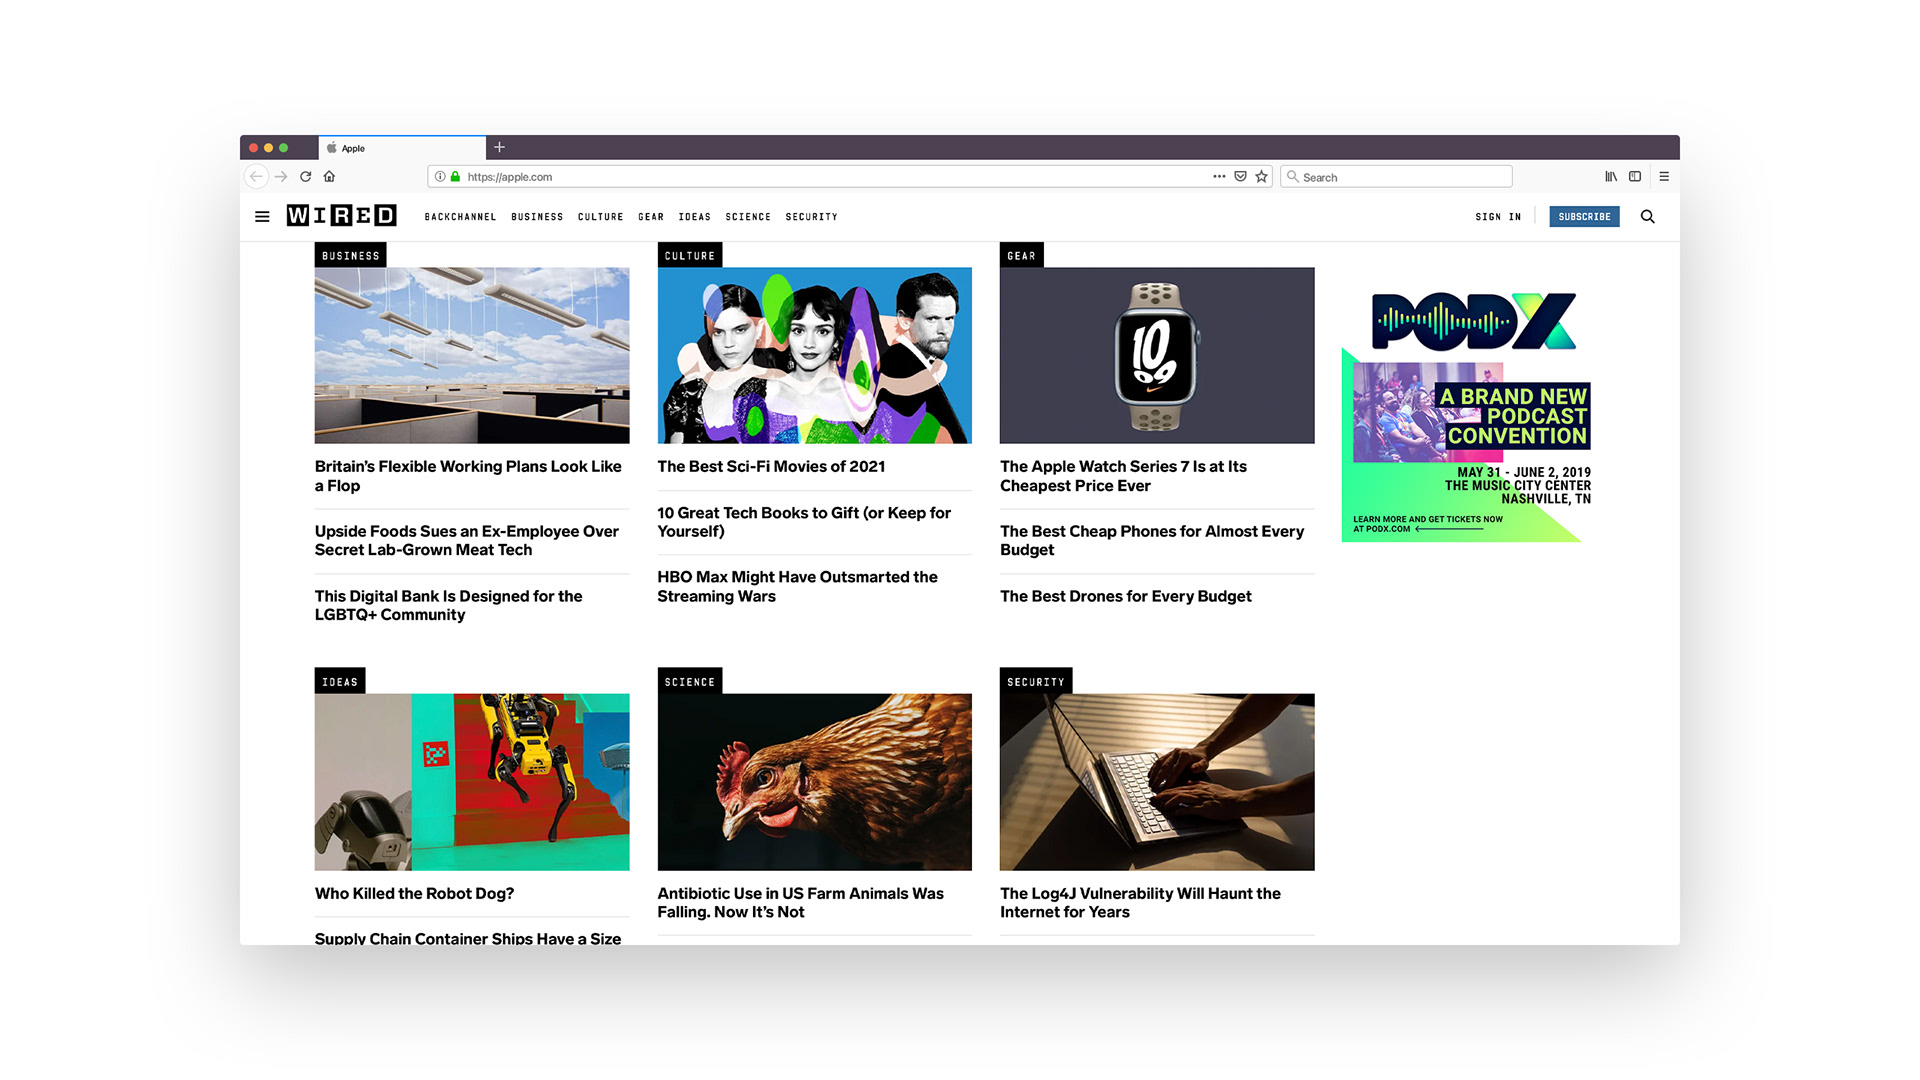Open the Firefox Library icon
This screenshot has height=1080, width=1920.
click(x=1611, y=177)
